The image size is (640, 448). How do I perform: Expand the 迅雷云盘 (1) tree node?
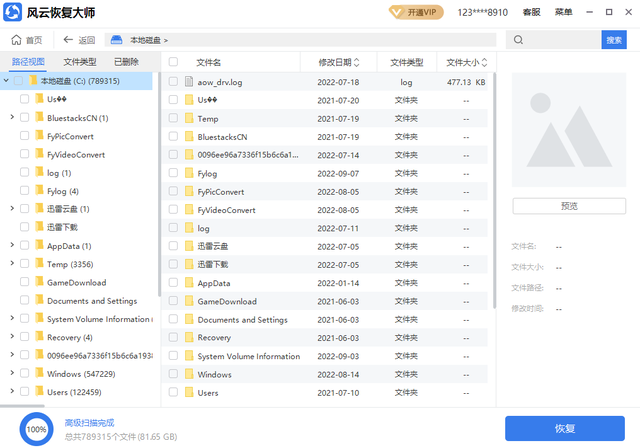pos(12,208)
